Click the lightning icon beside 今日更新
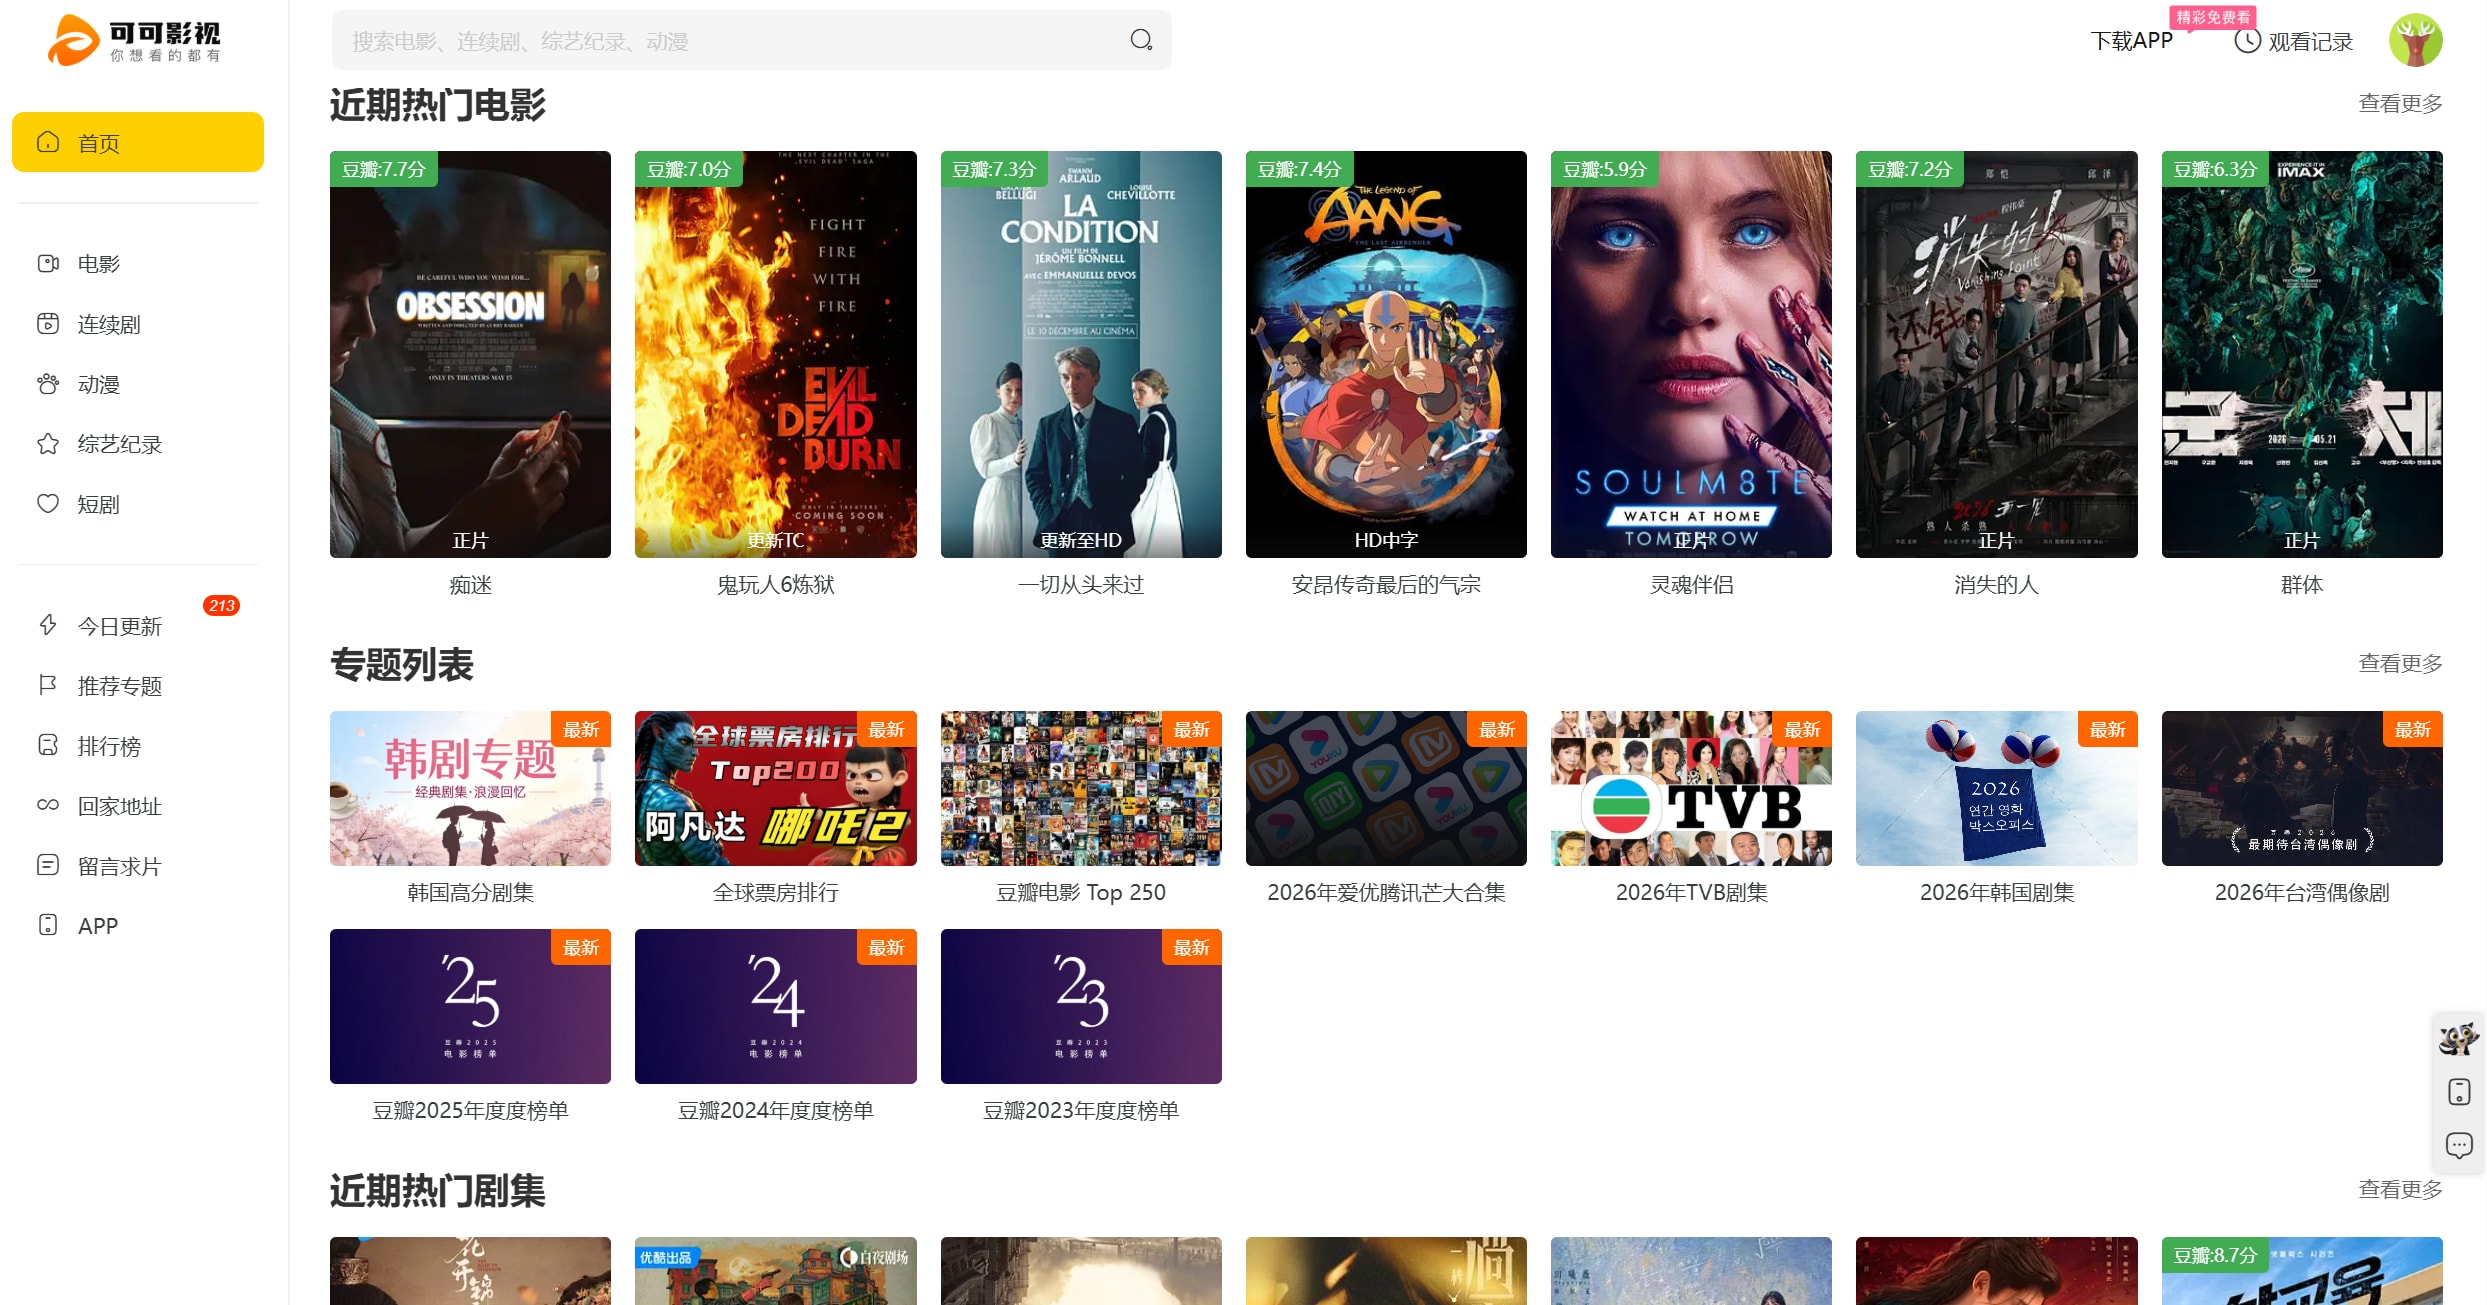Screen dimensions: 2487x1305 (48, 625)
